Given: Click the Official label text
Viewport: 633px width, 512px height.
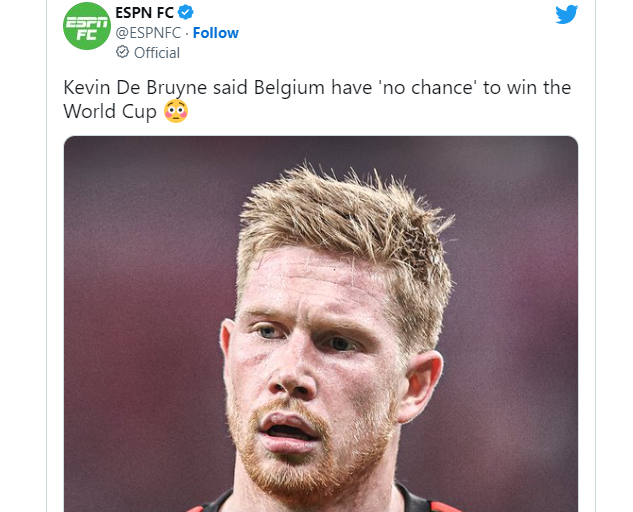Looking at the screenshot, I should coord(157,52).
